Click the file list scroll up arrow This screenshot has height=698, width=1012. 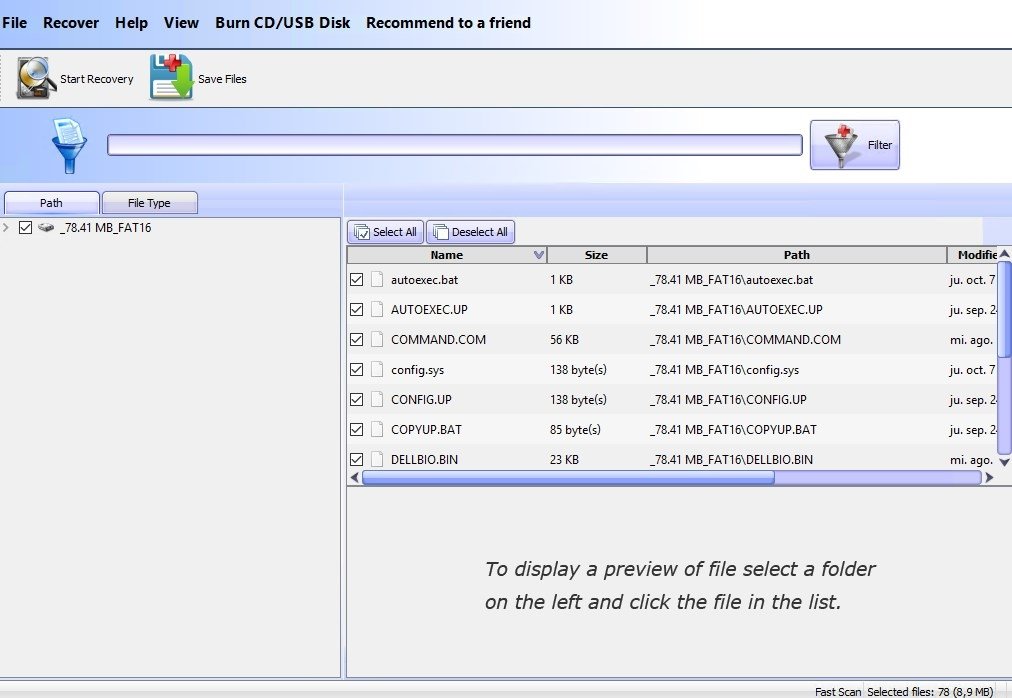pyautogui.click(x=1004, y=254)
